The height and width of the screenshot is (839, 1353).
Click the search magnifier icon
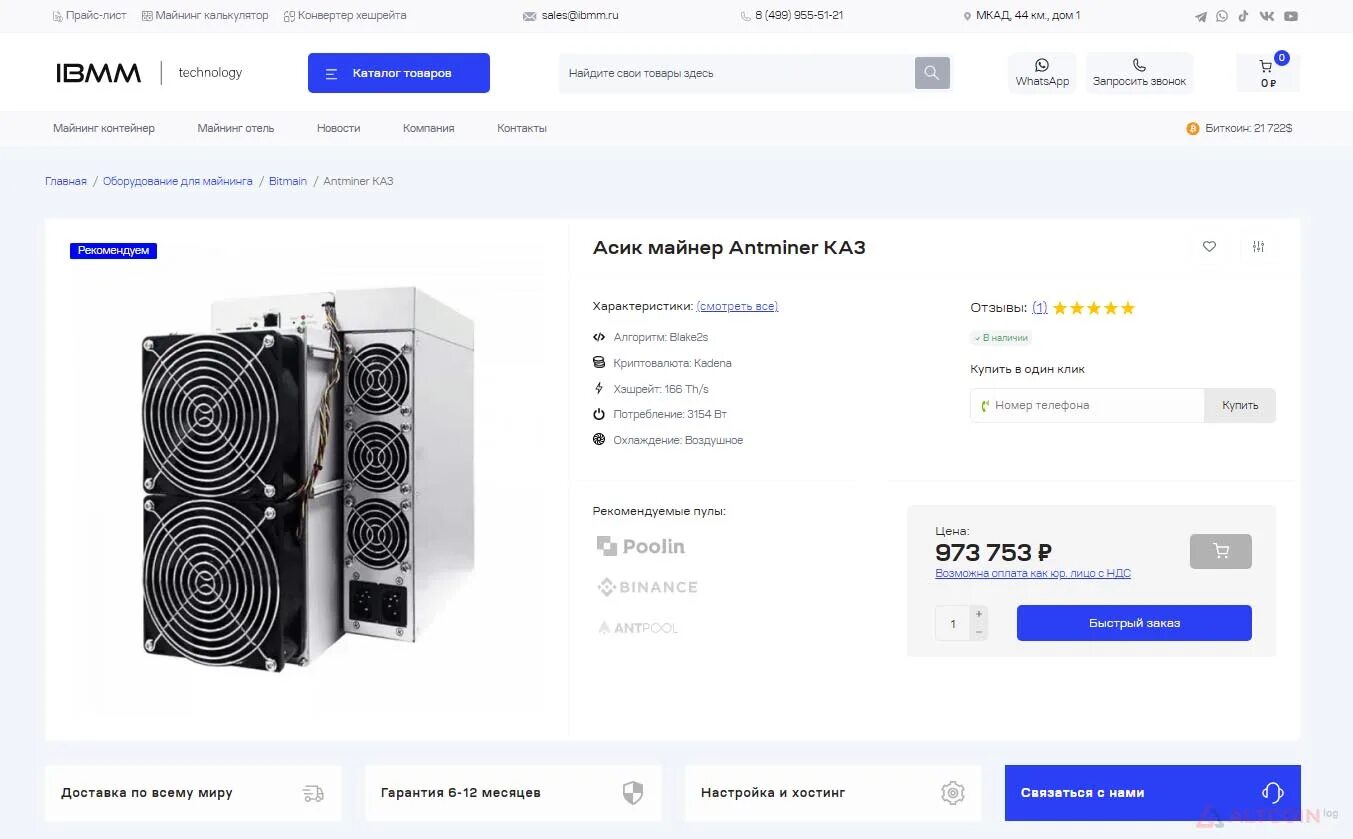(932, 73)
